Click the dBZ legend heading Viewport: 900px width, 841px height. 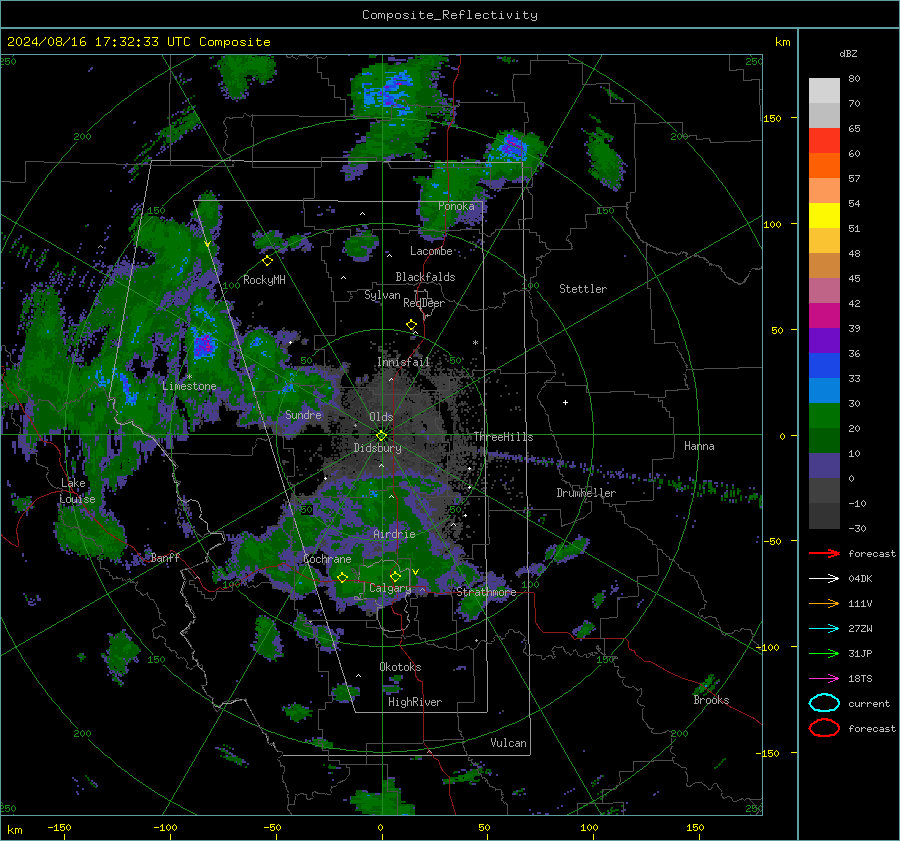click(848, 54)
